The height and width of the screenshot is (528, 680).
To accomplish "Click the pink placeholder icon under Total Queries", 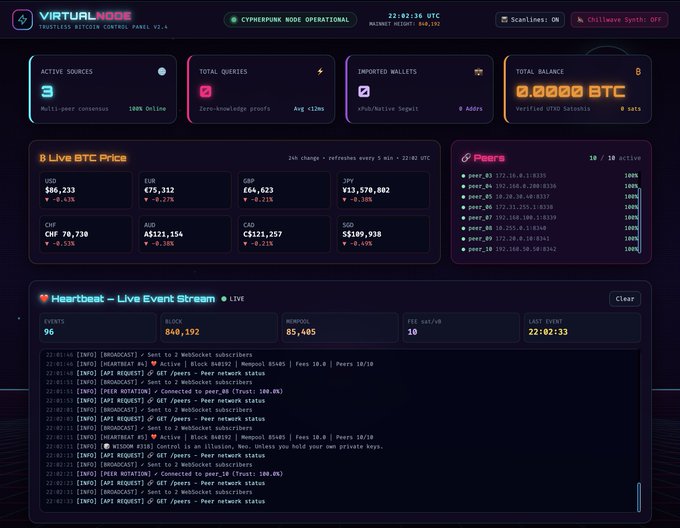I will click(x=206, y=91).
